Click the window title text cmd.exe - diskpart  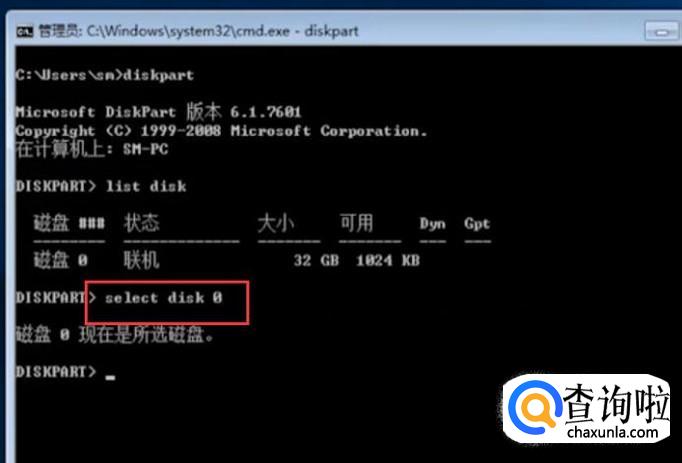tap(223, 31)
